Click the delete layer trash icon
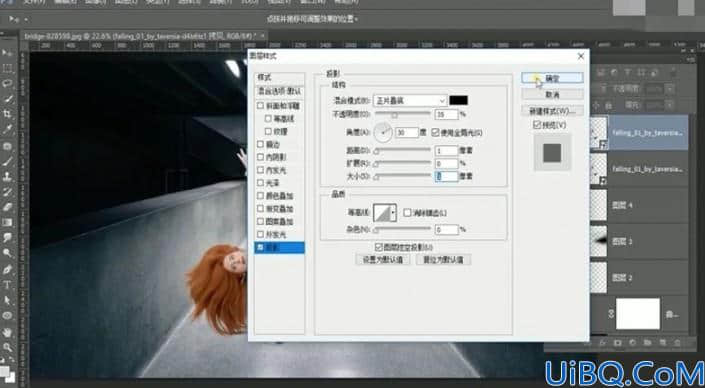 pos(677,343)
